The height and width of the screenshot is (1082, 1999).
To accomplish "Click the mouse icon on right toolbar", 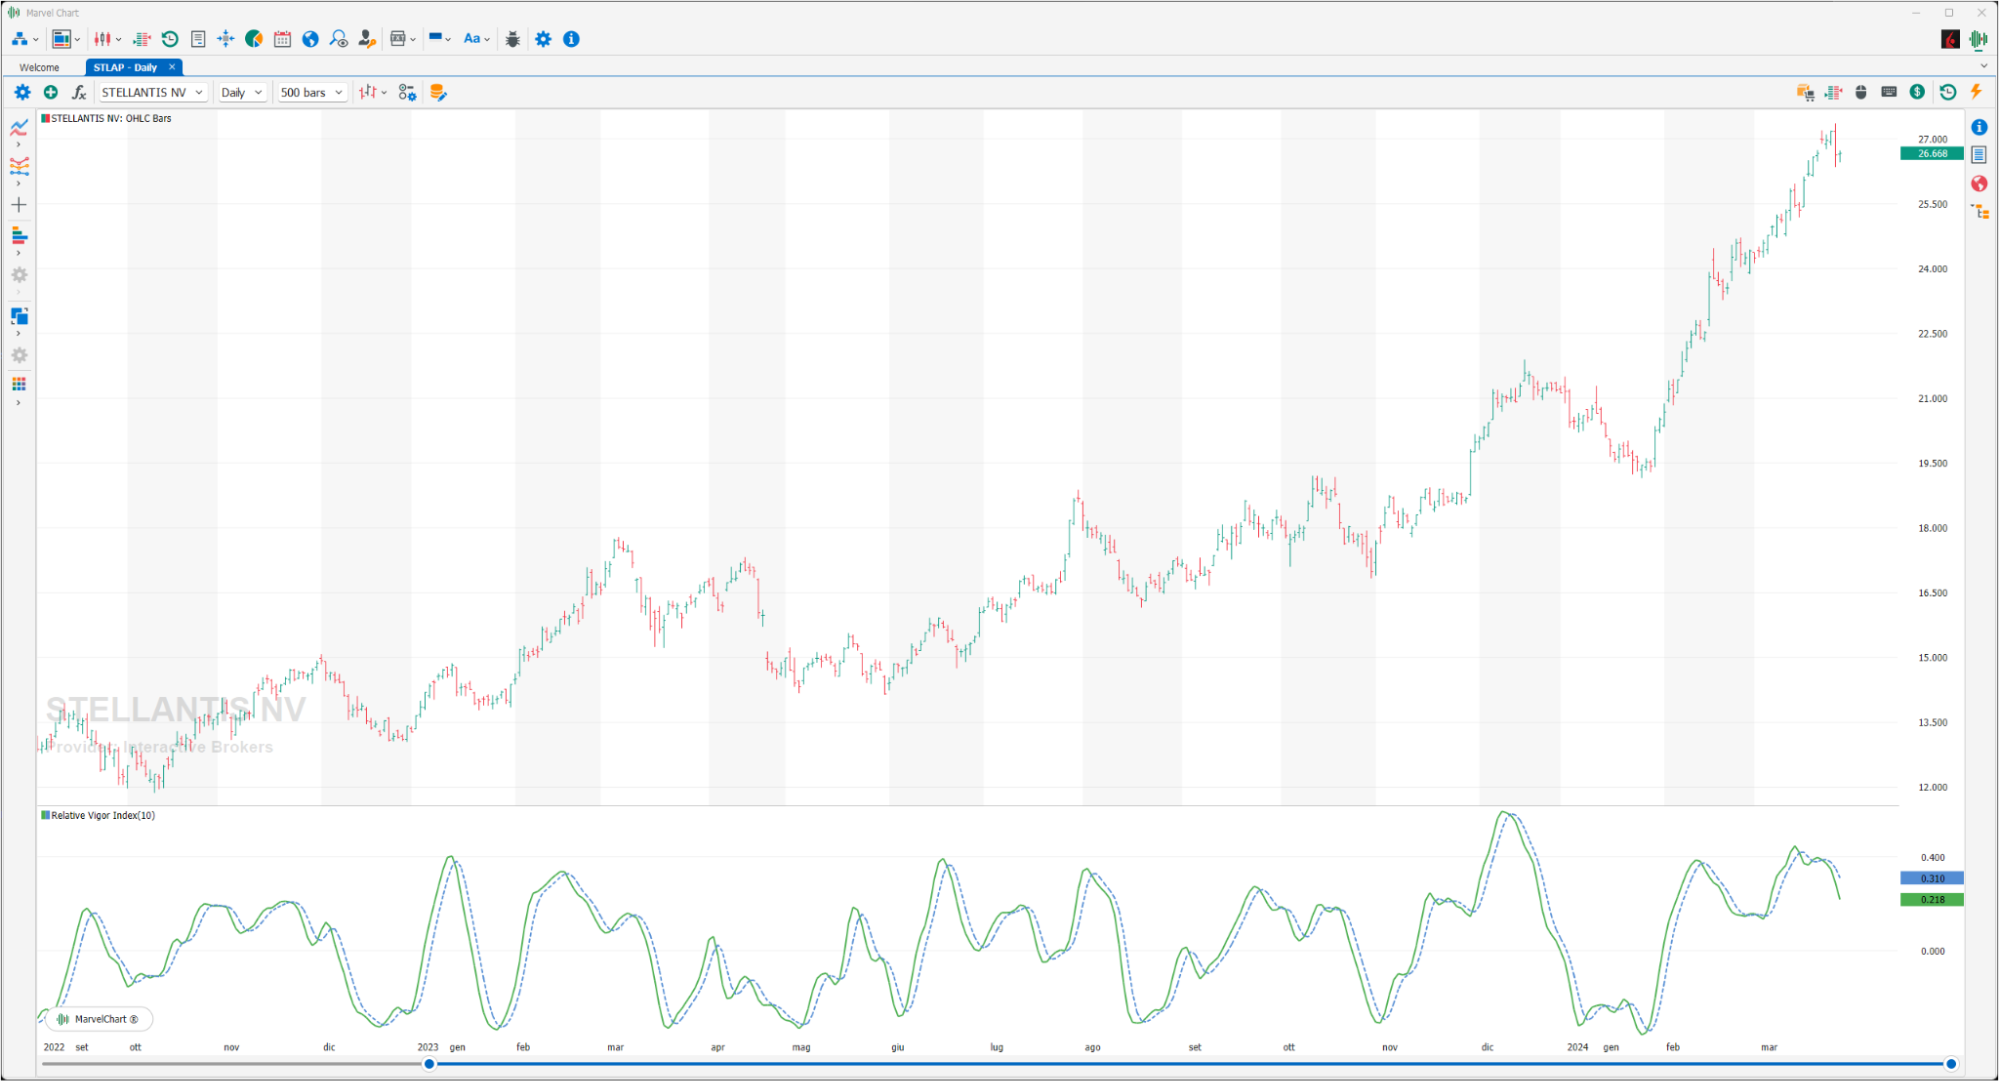I will click(1861, 92).
